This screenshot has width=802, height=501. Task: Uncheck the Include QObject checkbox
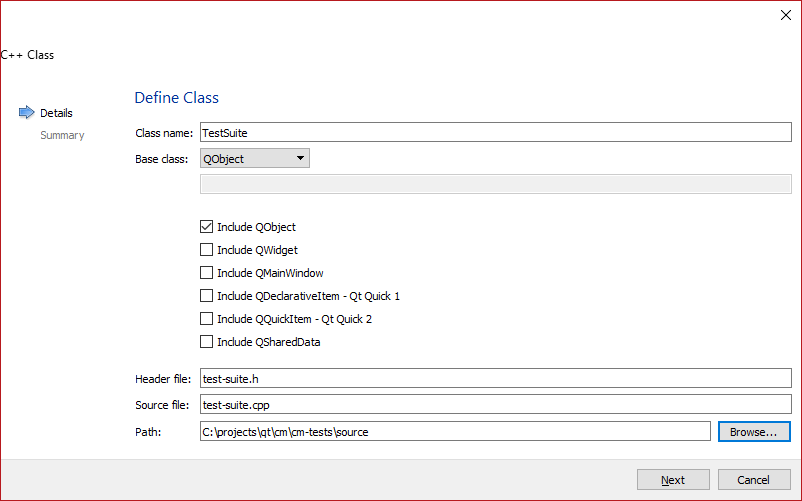pos(207,227)
